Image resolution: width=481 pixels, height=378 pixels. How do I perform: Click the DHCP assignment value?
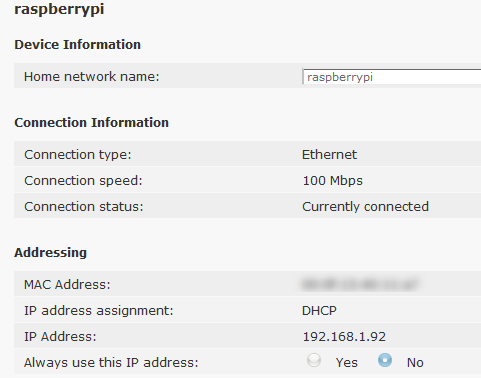319,310
